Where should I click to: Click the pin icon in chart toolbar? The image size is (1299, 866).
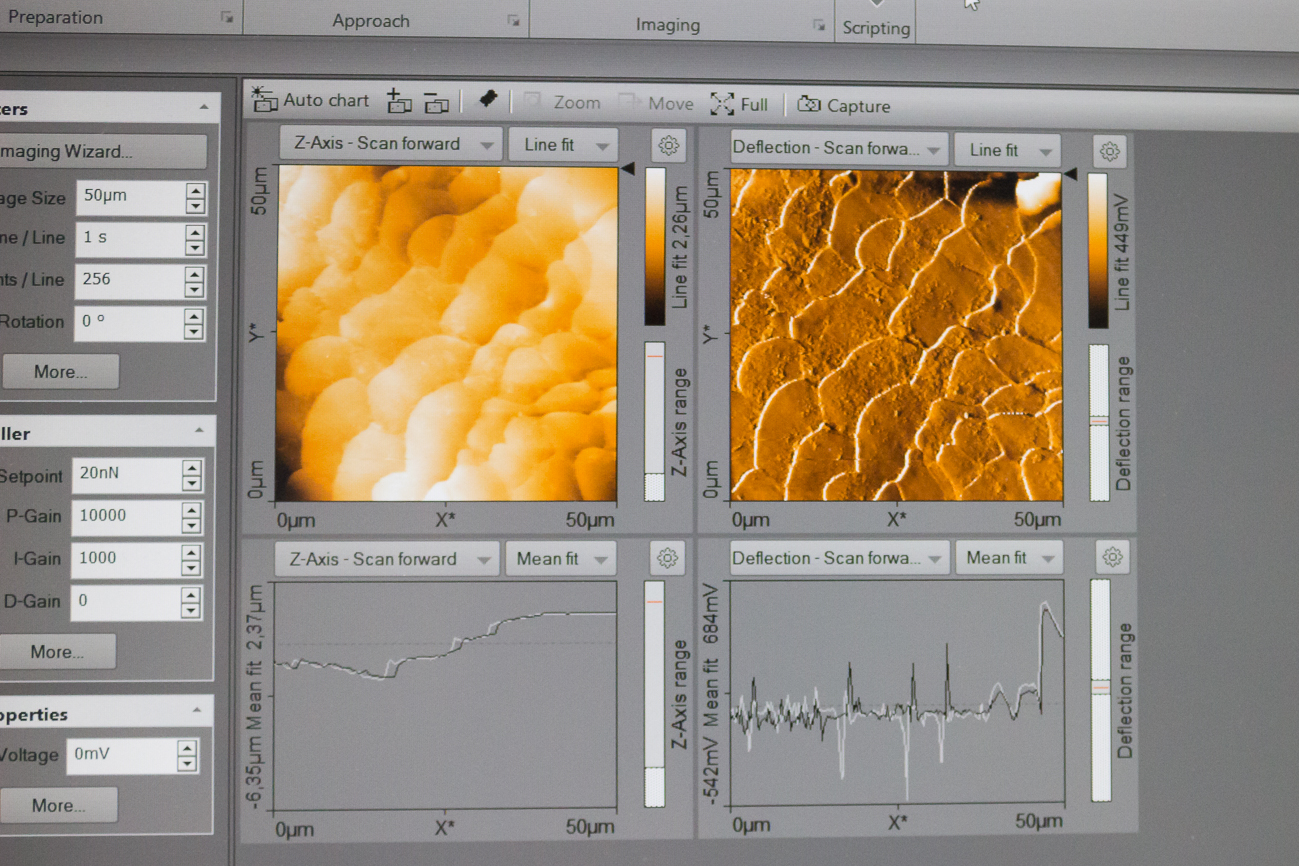[x=487, y=99]
